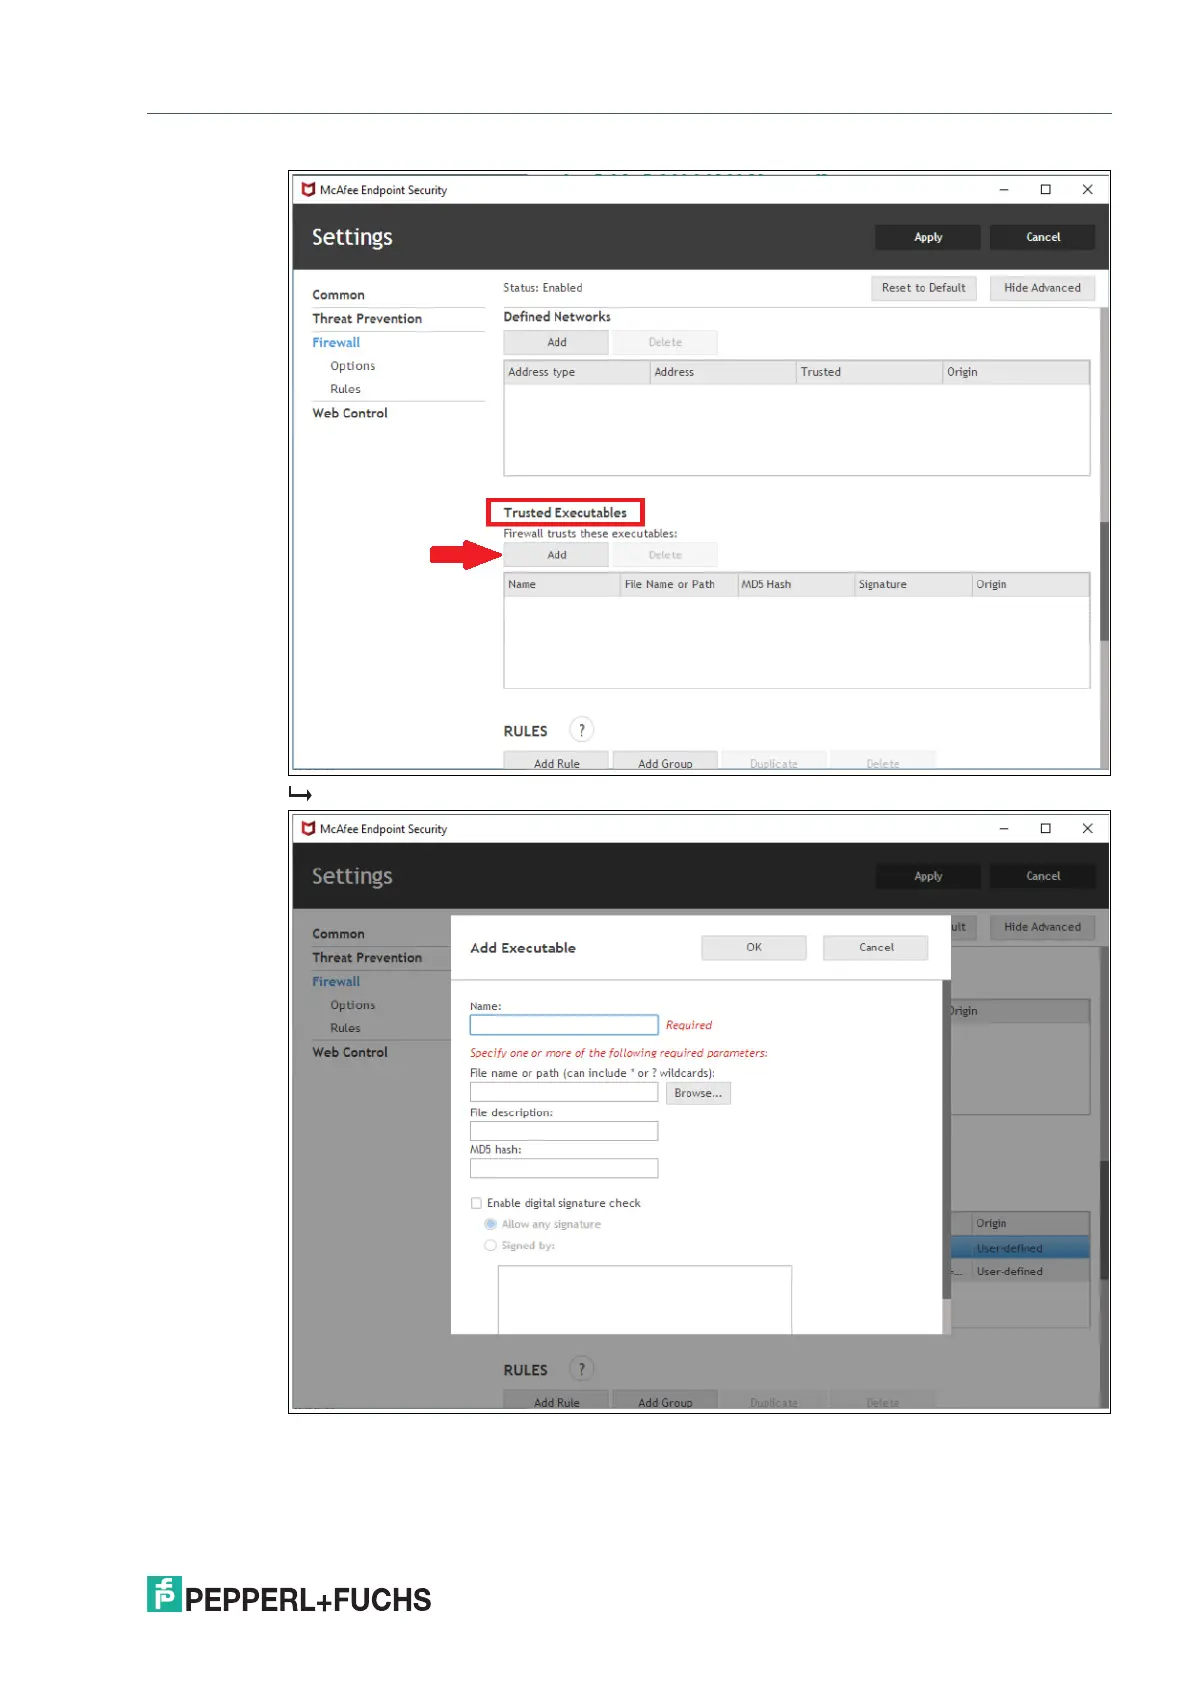
Task: Maximize the upper McAfee window
Action: (x=1046, y=189)
